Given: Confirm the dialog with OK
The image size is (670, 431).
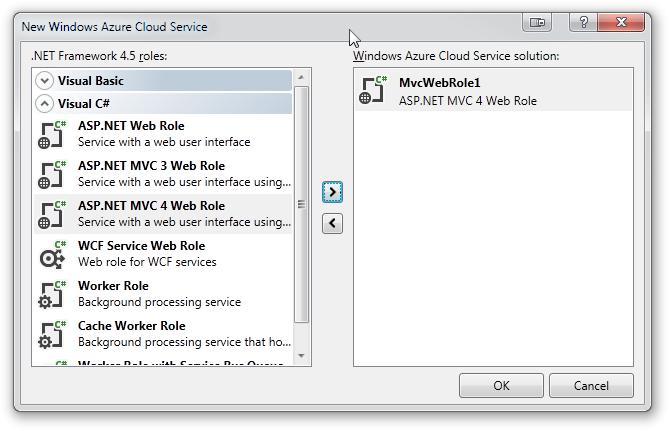Looking at the screenshot, I should (501, 385).
